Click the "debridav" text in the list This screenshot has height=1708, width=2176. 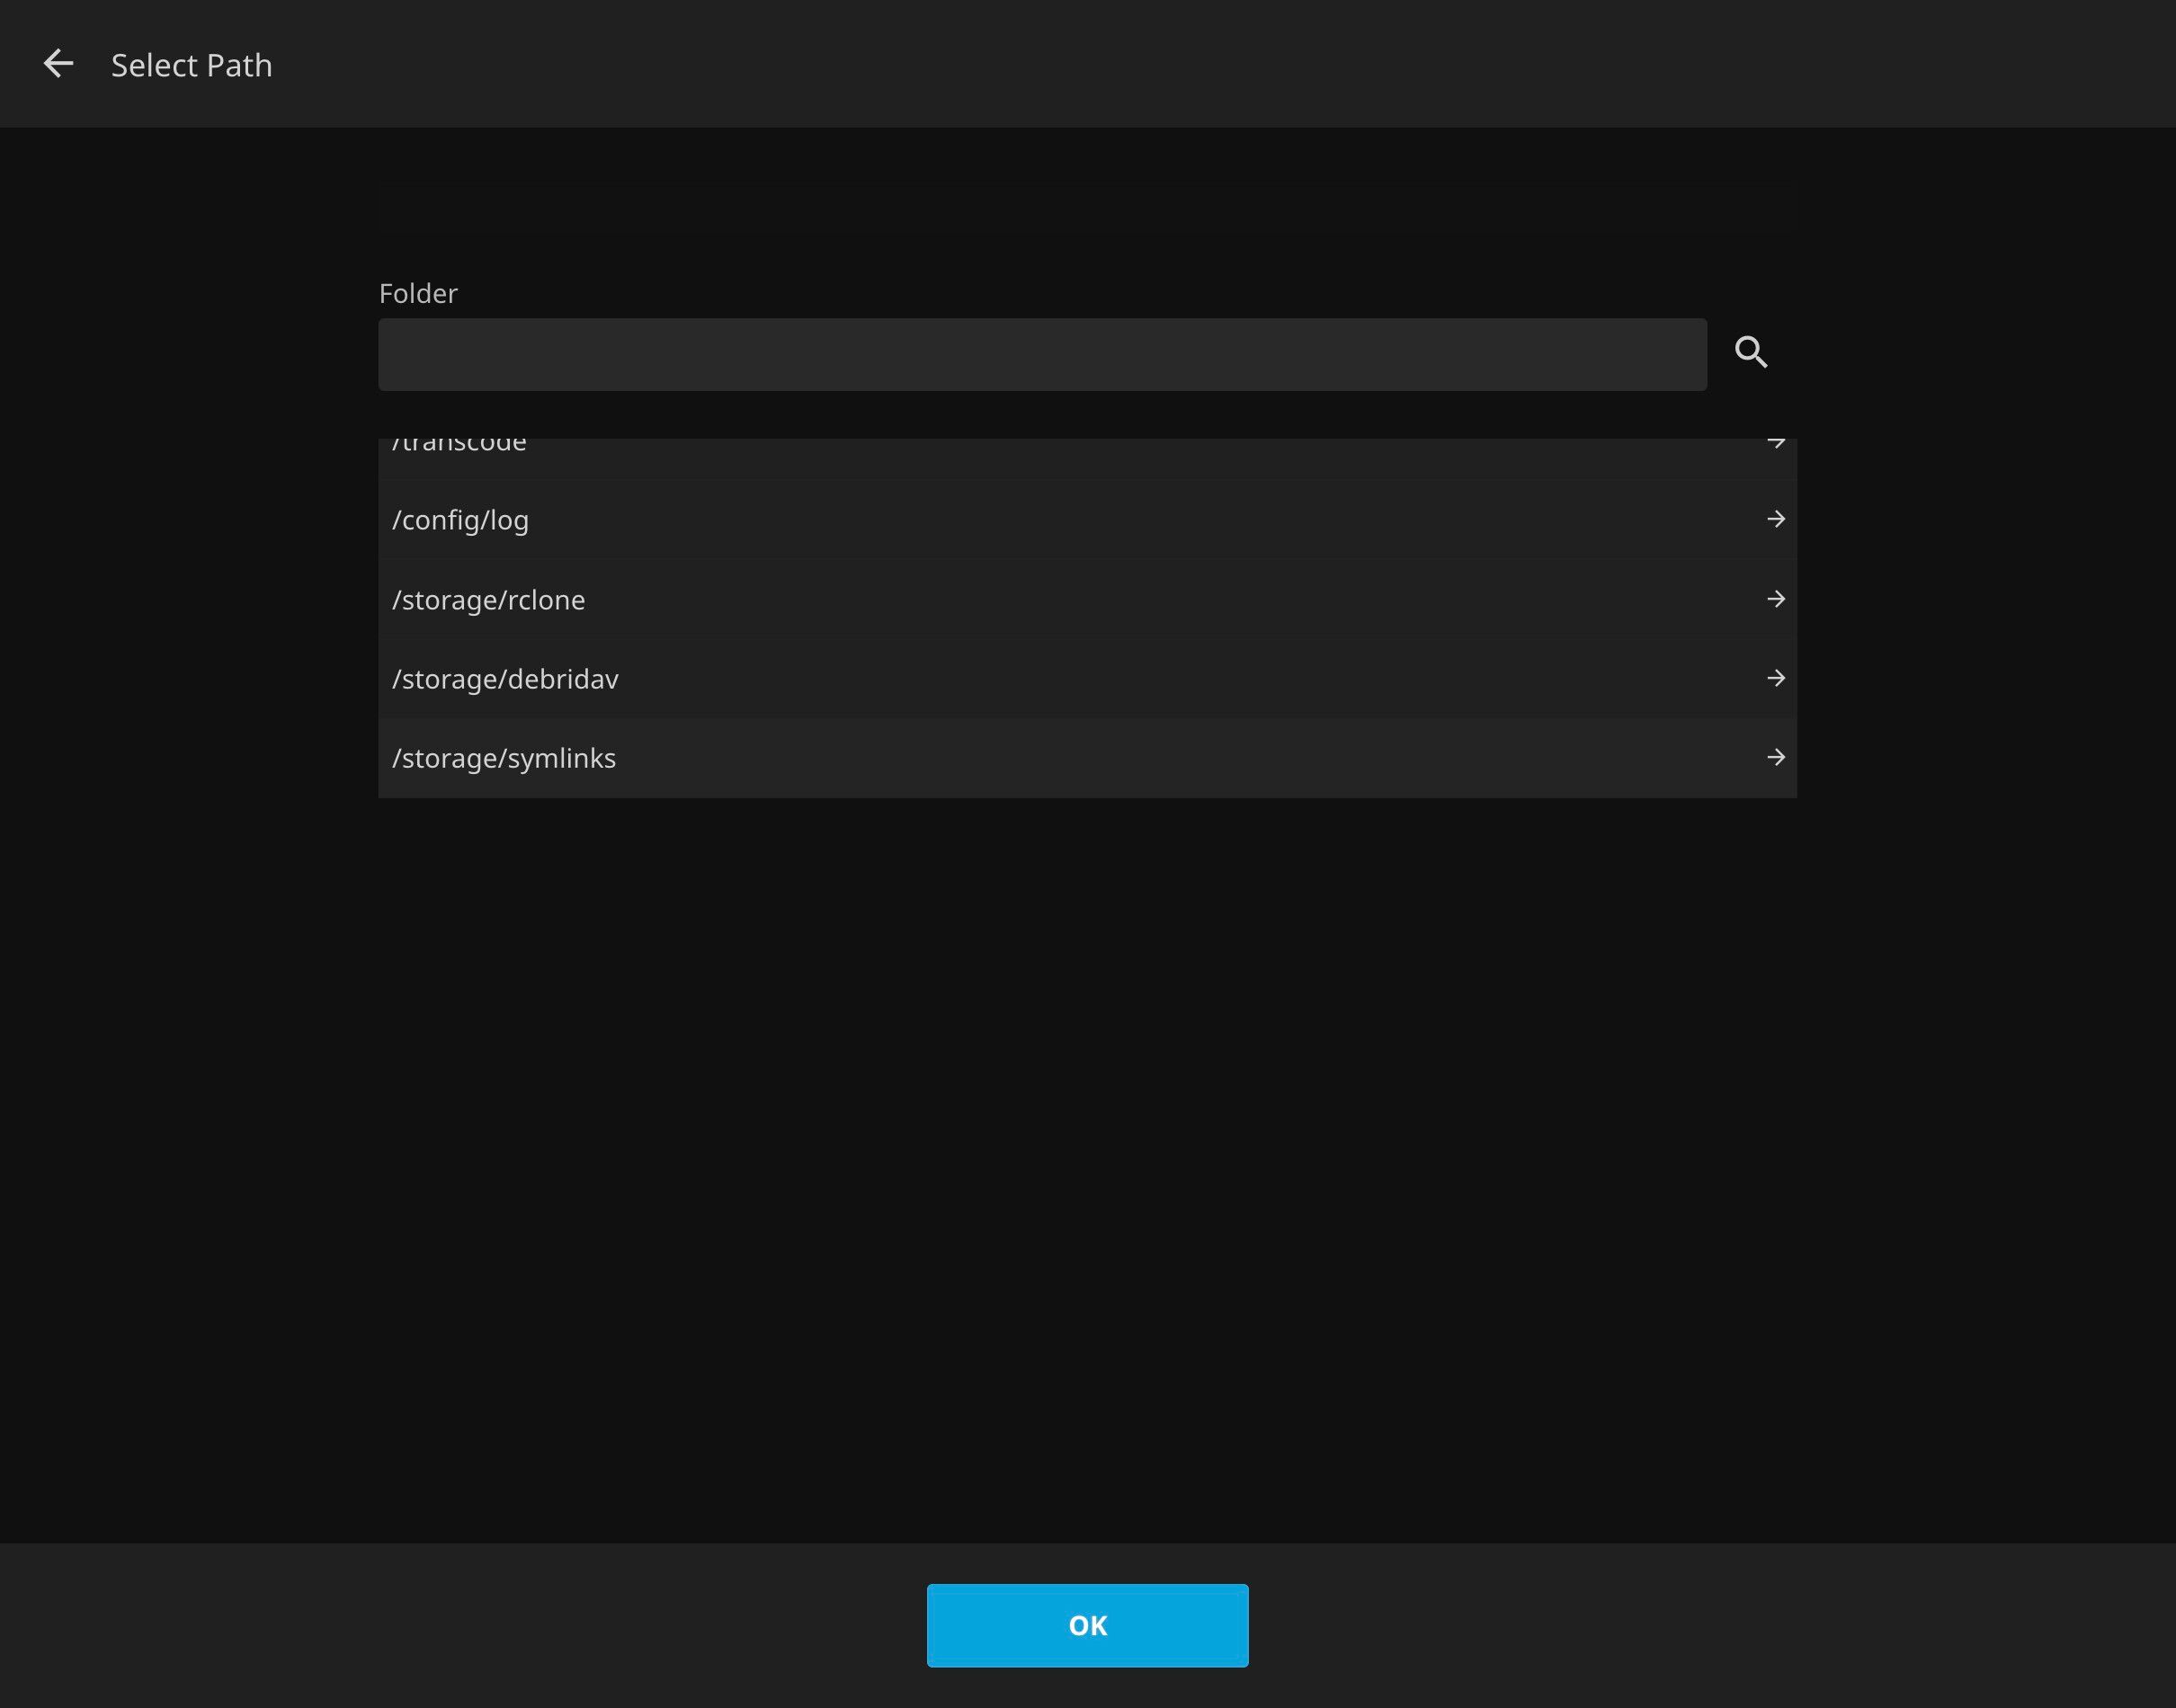563,679
